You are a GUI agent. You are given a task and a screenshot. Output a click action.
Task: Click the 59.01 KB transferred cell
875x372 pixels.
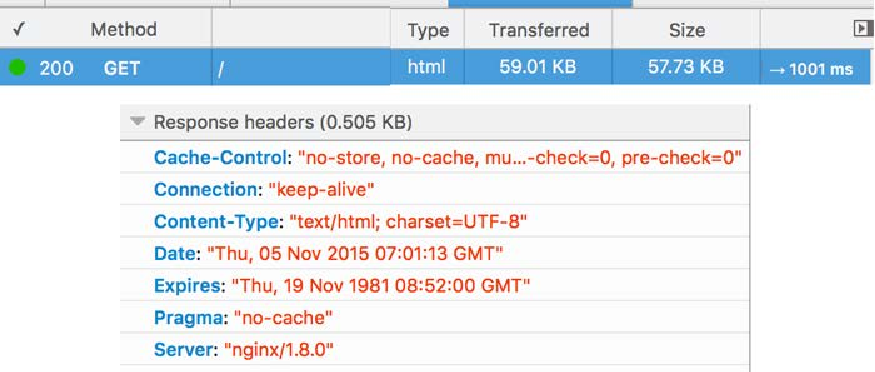click(538, 67)
